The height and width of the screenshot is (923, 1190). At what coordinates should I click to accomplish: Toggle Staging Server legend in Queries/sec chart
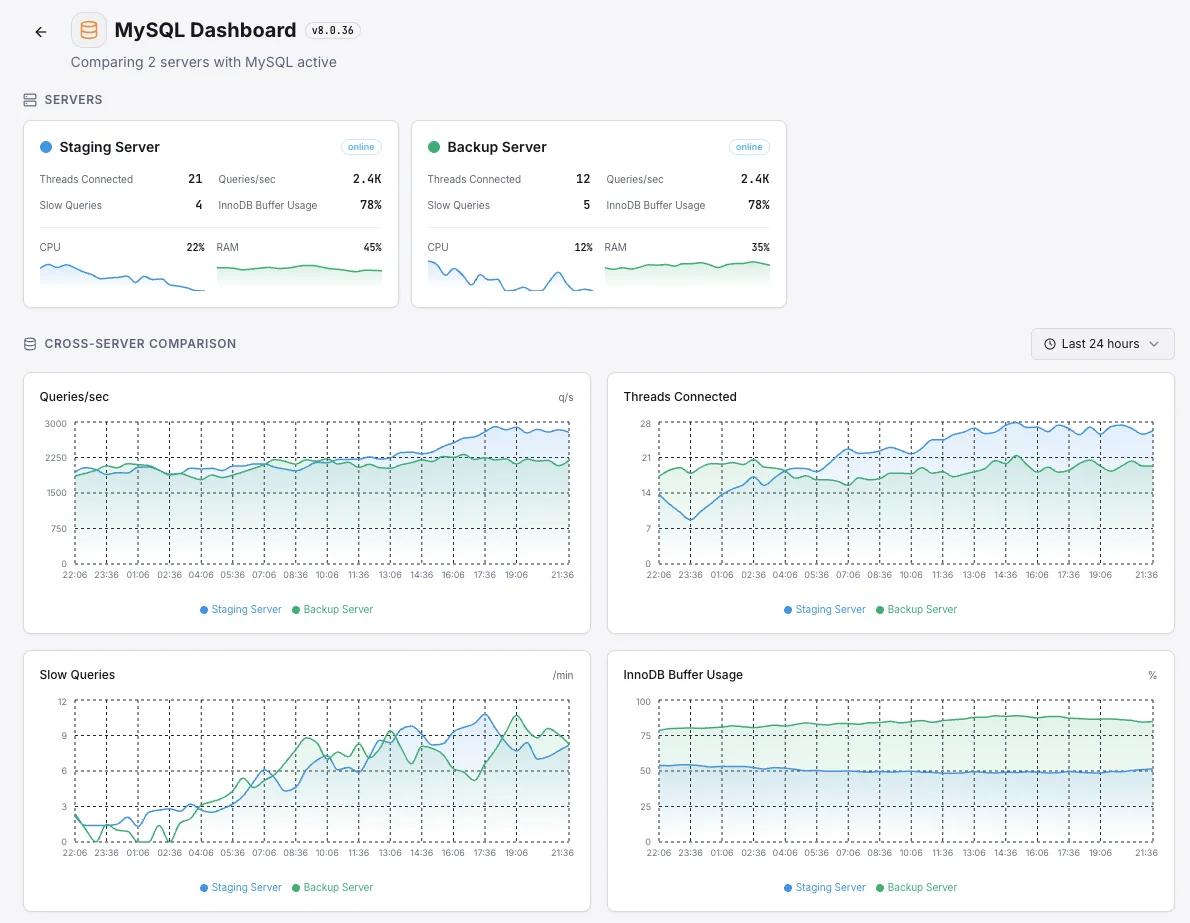point(241,610)
